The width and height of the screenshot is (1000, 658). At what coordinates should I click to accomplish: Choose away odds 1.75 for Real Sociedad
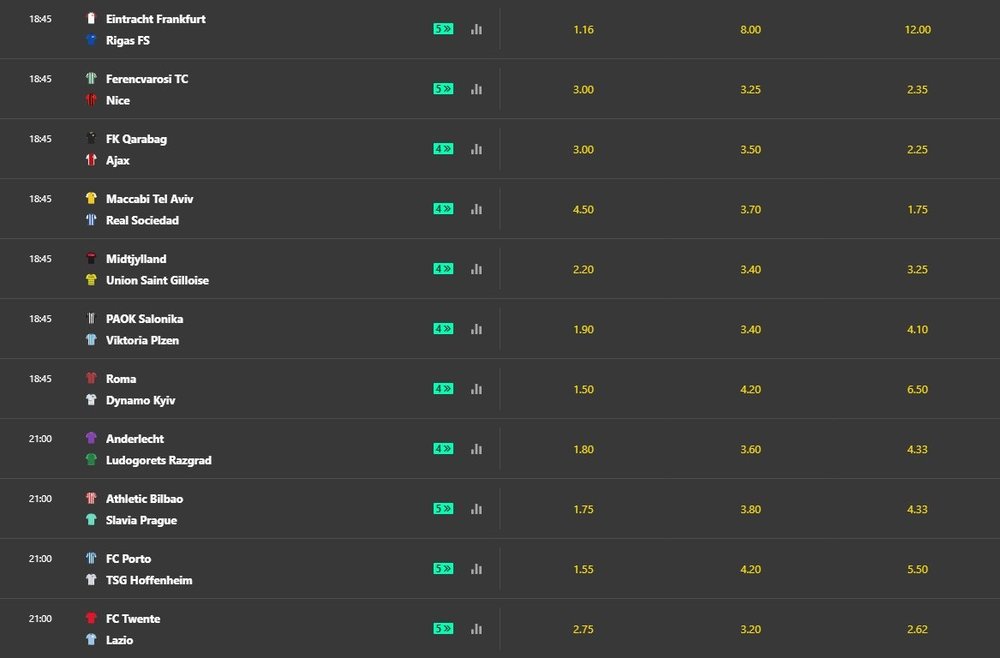917,209
